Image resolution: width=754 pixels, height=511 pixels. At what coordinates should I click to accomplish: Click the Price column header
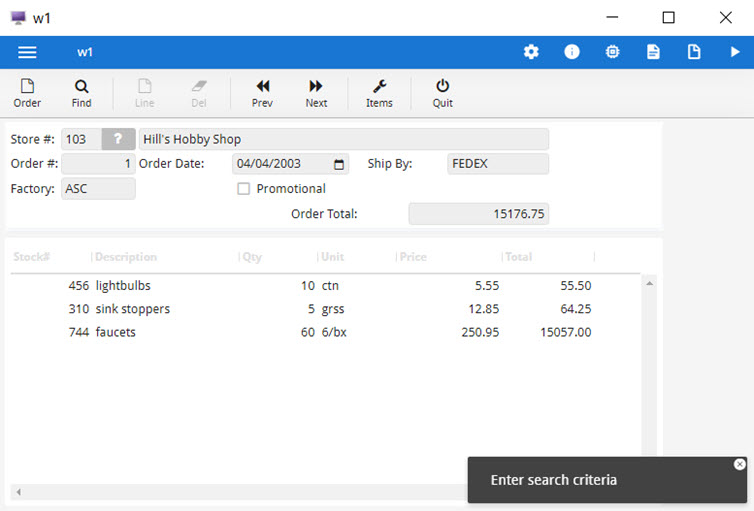click(413, 257)
